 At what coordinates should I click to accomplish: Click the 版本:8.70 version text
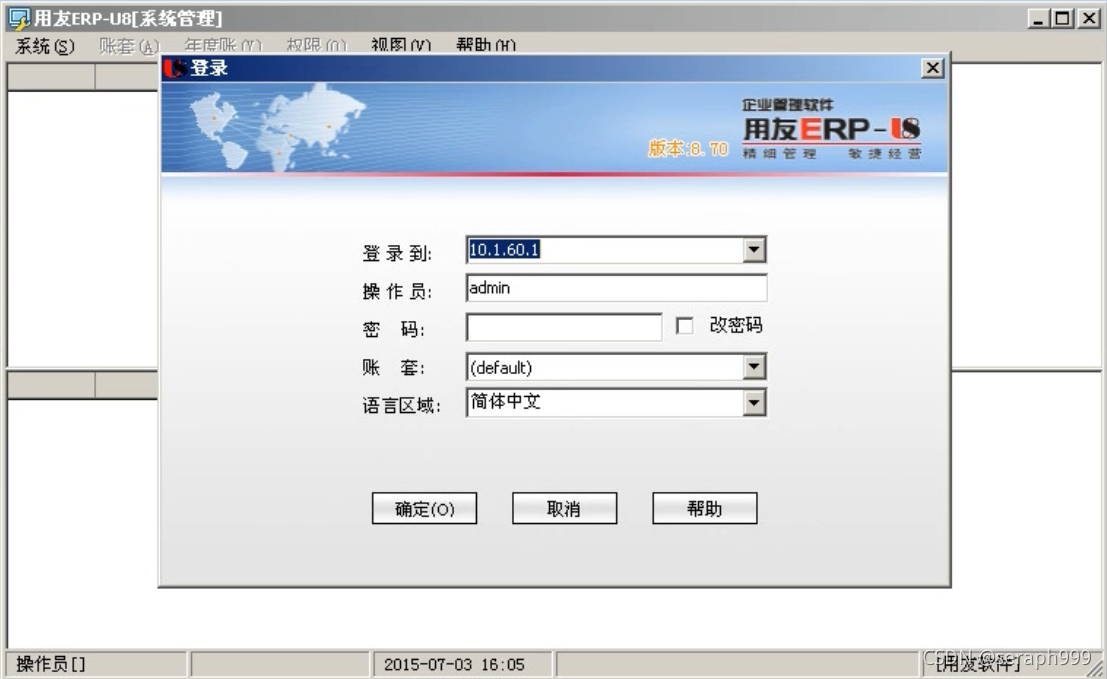[688, 149]
